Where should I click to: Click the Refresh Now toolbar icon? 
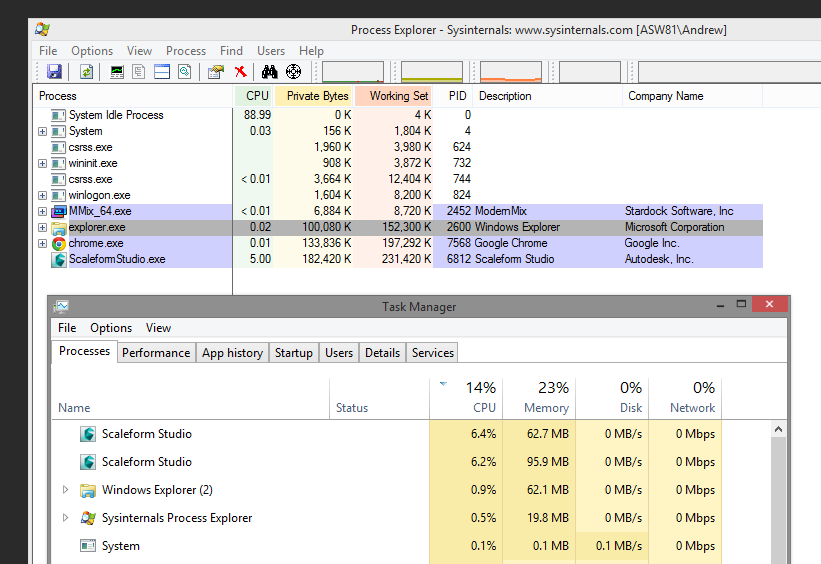point(86,71)
